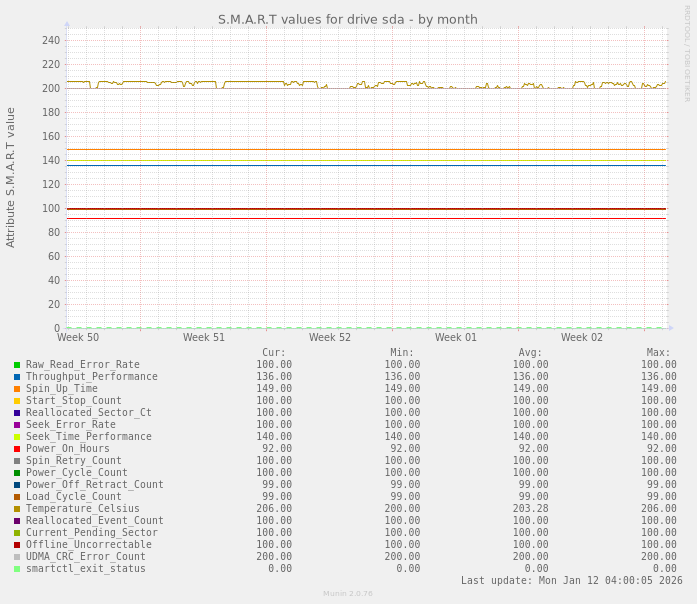This screenshot has height=604, width=697.
Task: Click the Avg: column header
Action: 530,353
